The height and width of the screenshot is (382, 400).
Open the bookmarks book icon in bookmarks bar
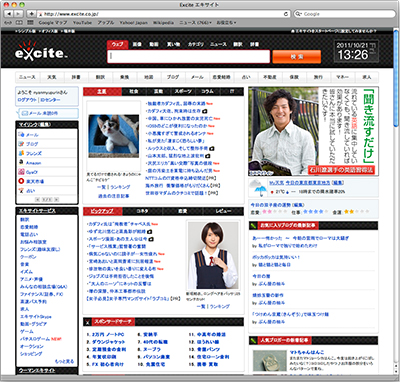(20, 23)
